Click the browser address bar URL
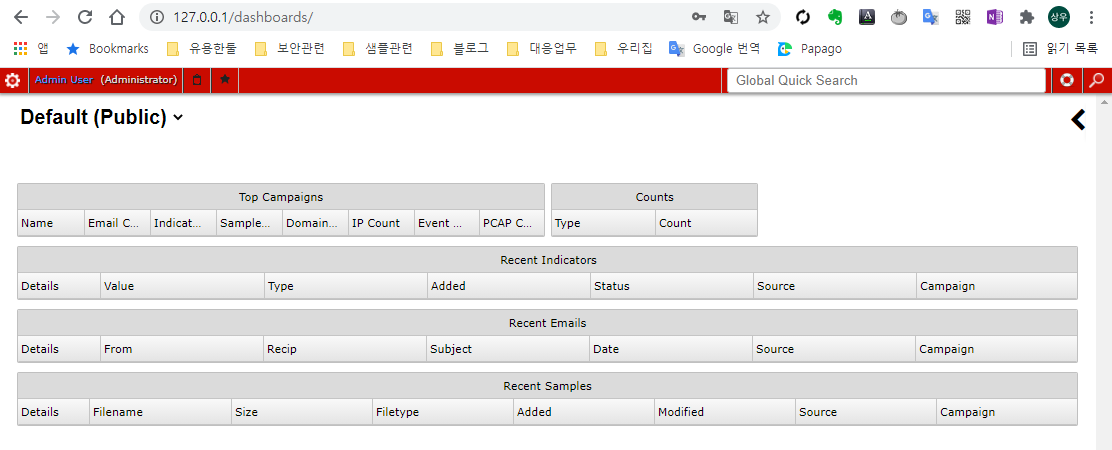The image size is (1112, 450). point(243,17)
